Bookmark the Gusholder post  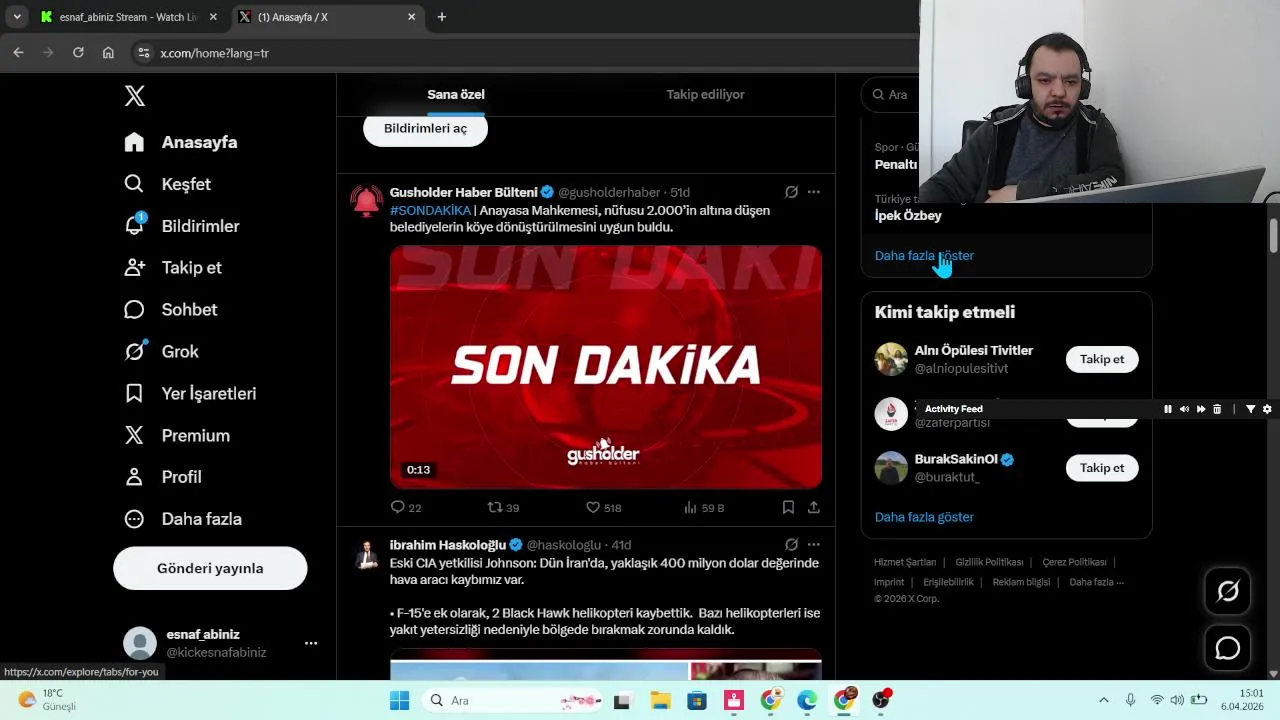tap(788, 508)
